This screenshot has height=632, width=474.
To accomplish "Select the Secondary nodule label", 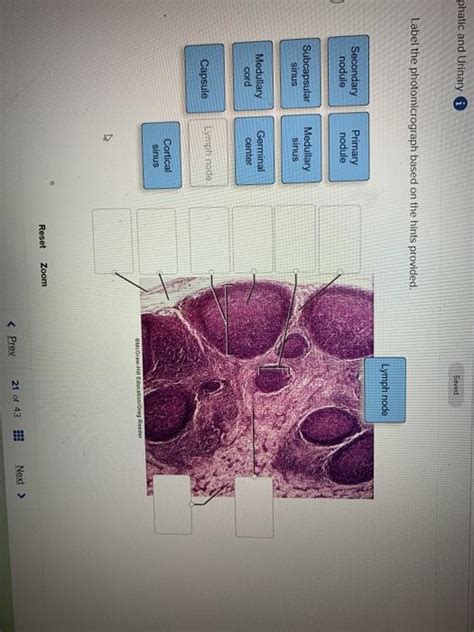I will [x=348, y=71].
